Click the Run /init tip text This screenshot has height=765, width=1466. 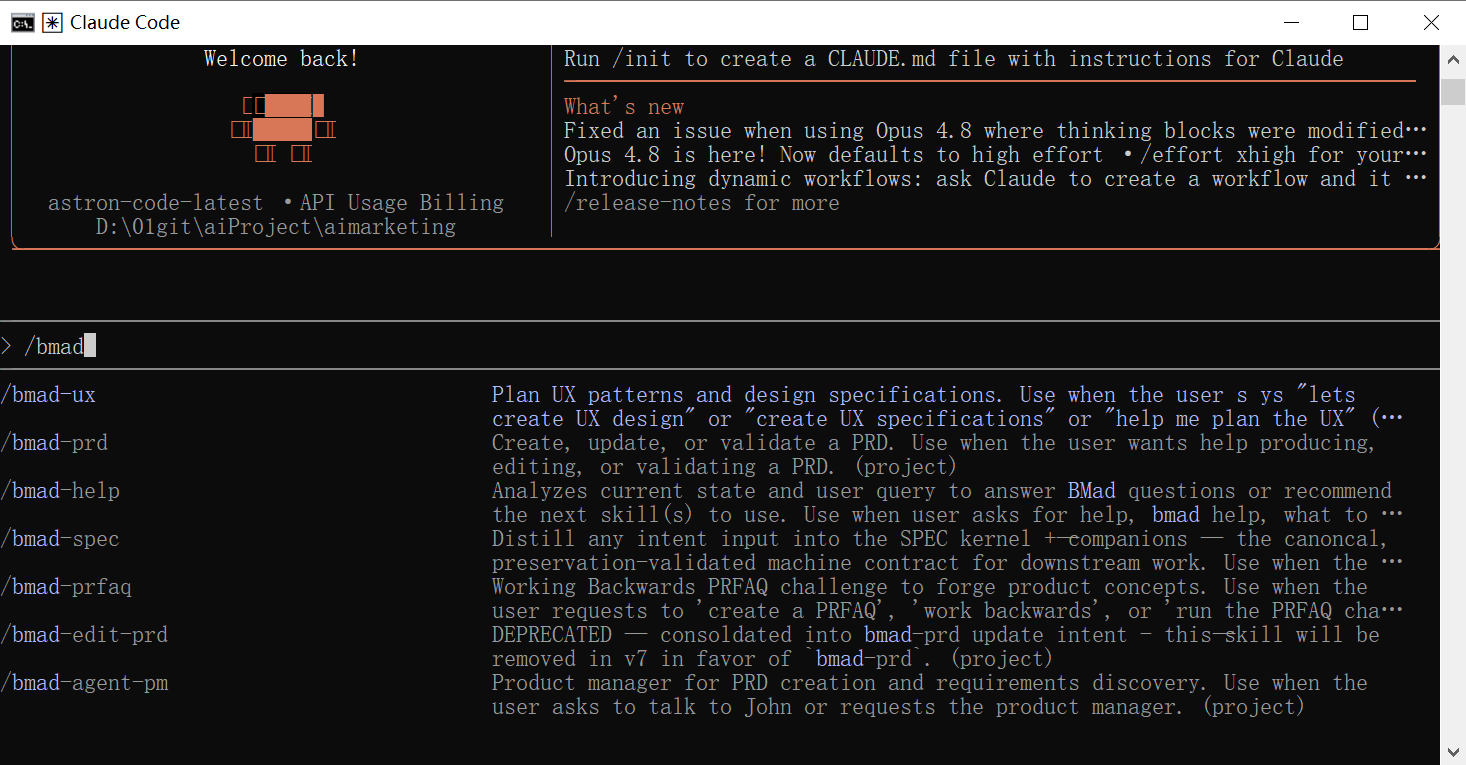click(x=954, y=59)
